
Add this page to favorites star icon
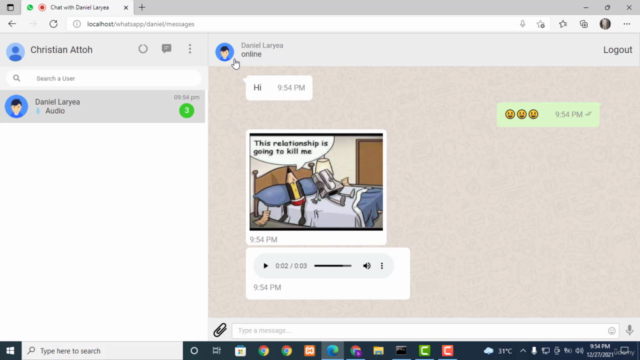click(x=541, y=24)
